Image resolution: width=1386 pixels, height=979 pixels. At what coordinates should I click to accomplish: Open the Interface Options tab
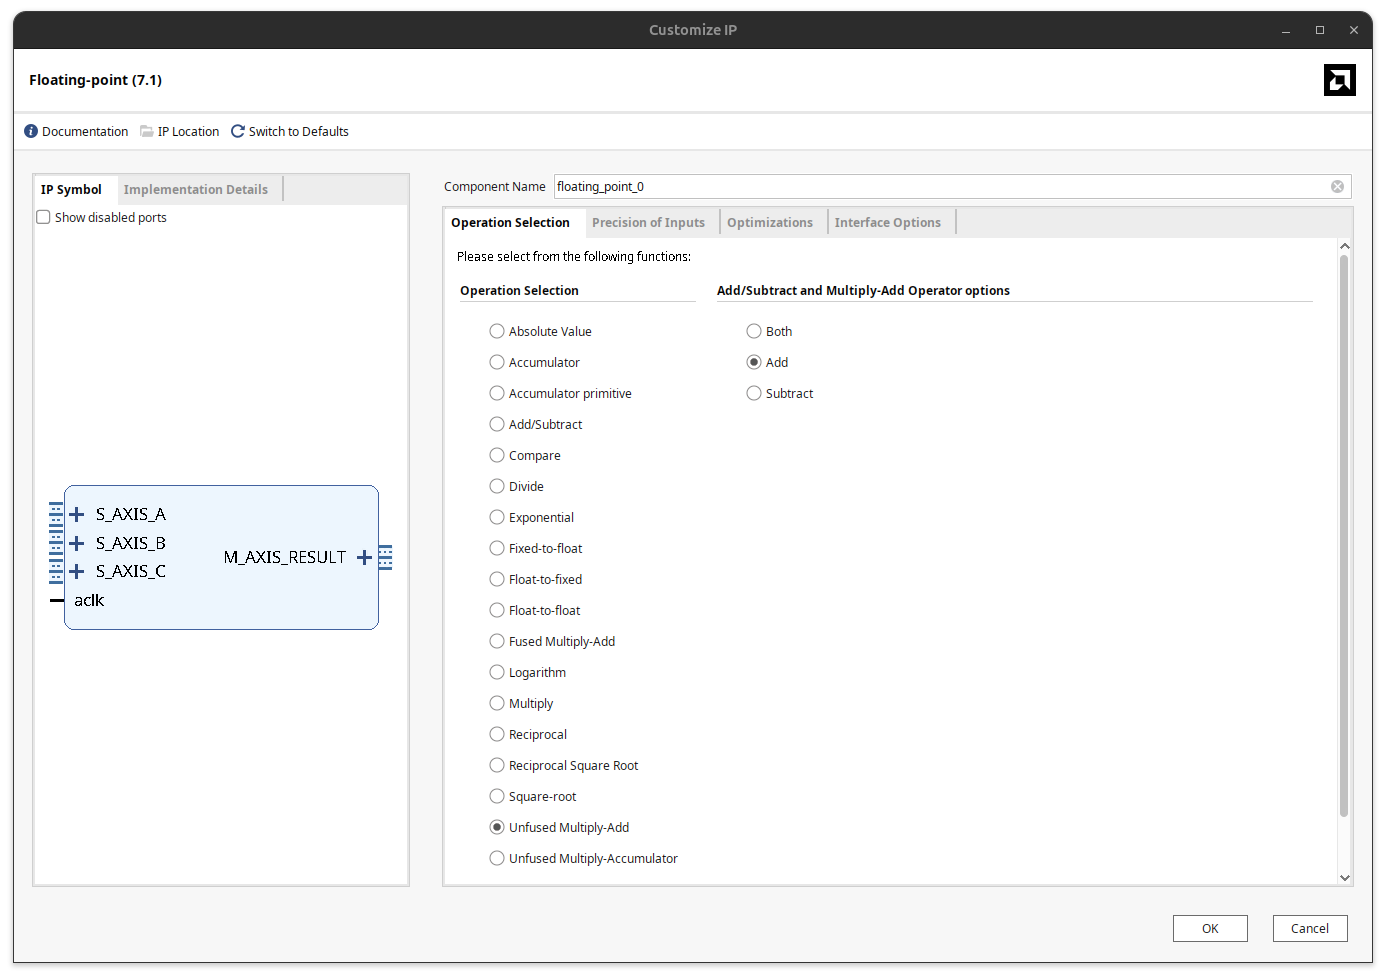(x=888, y=222)
